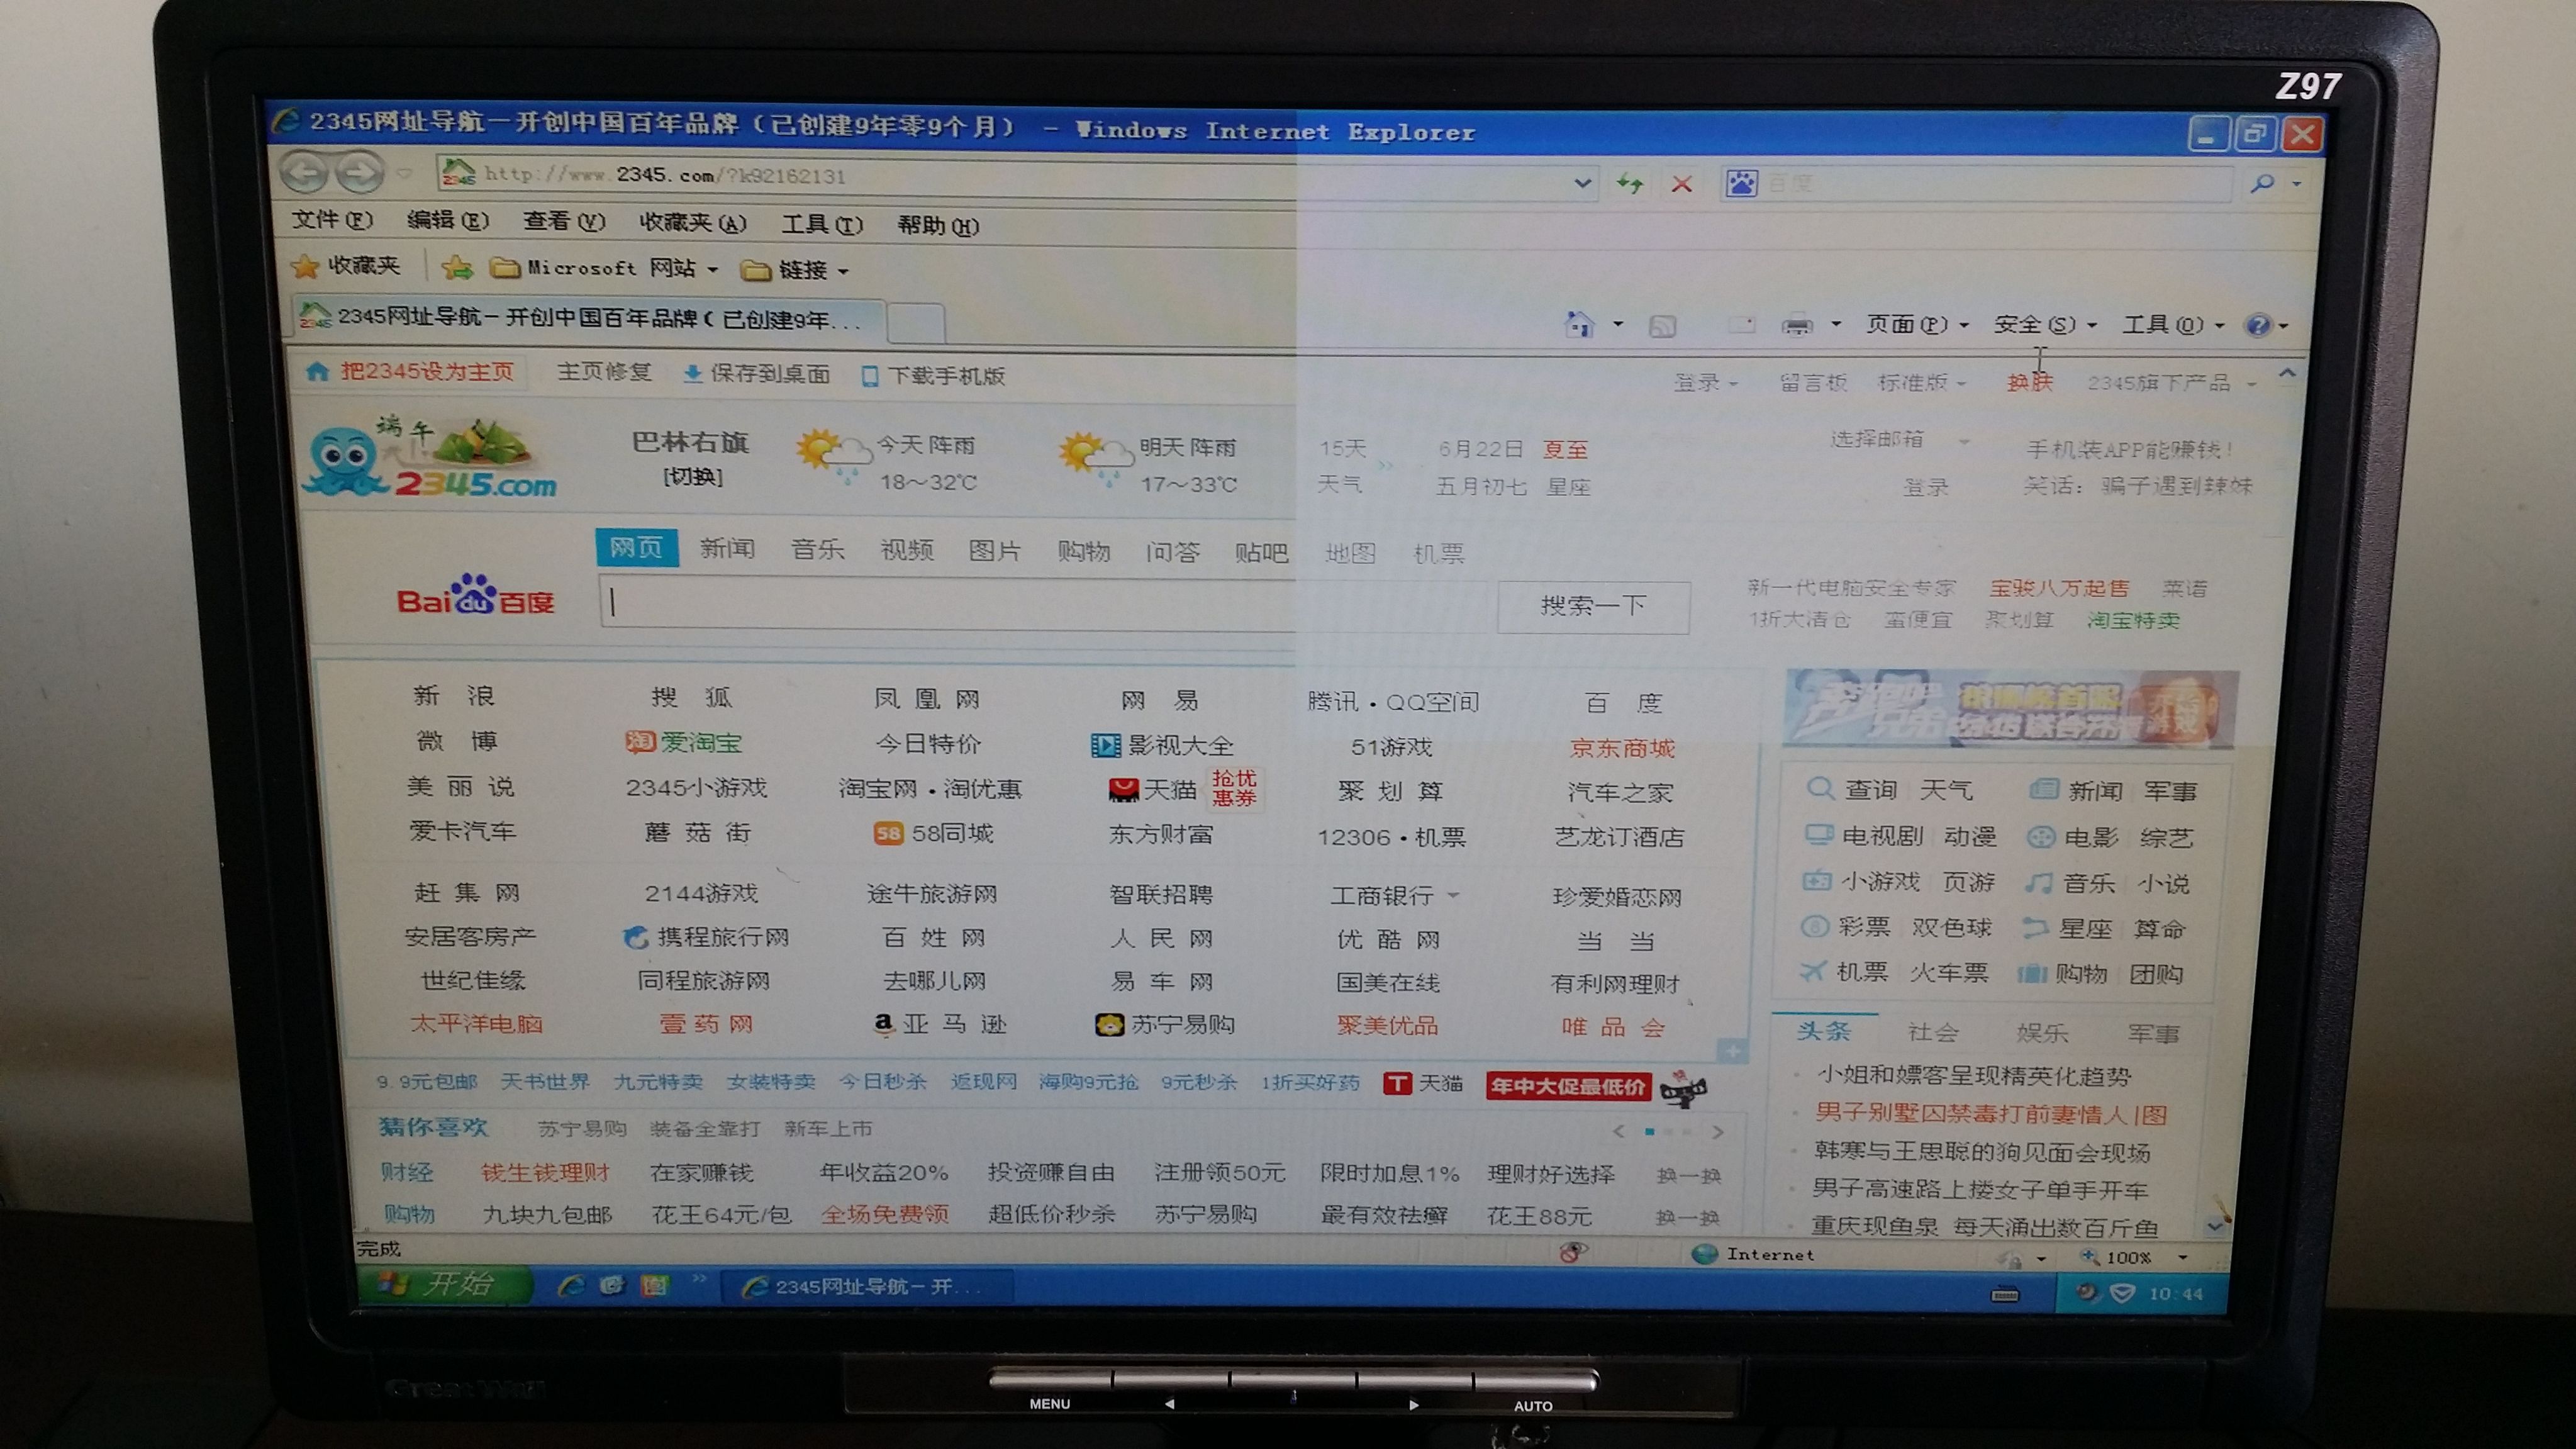
Task: Click the security shield icon in system tray
Action: tap(2122, 1293)
